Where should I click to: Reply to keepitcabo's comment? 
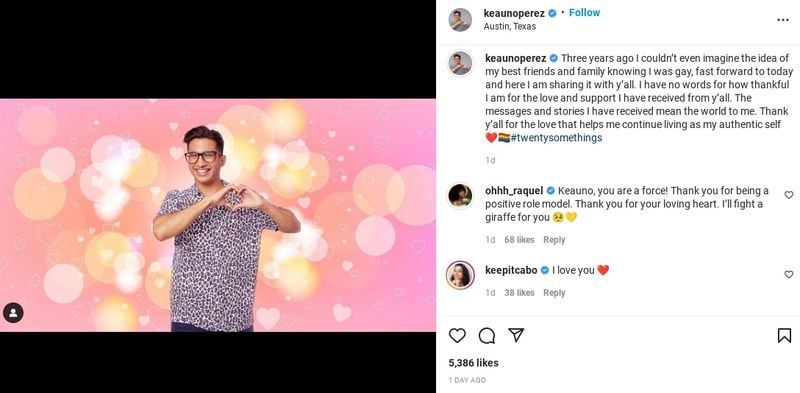554,293
